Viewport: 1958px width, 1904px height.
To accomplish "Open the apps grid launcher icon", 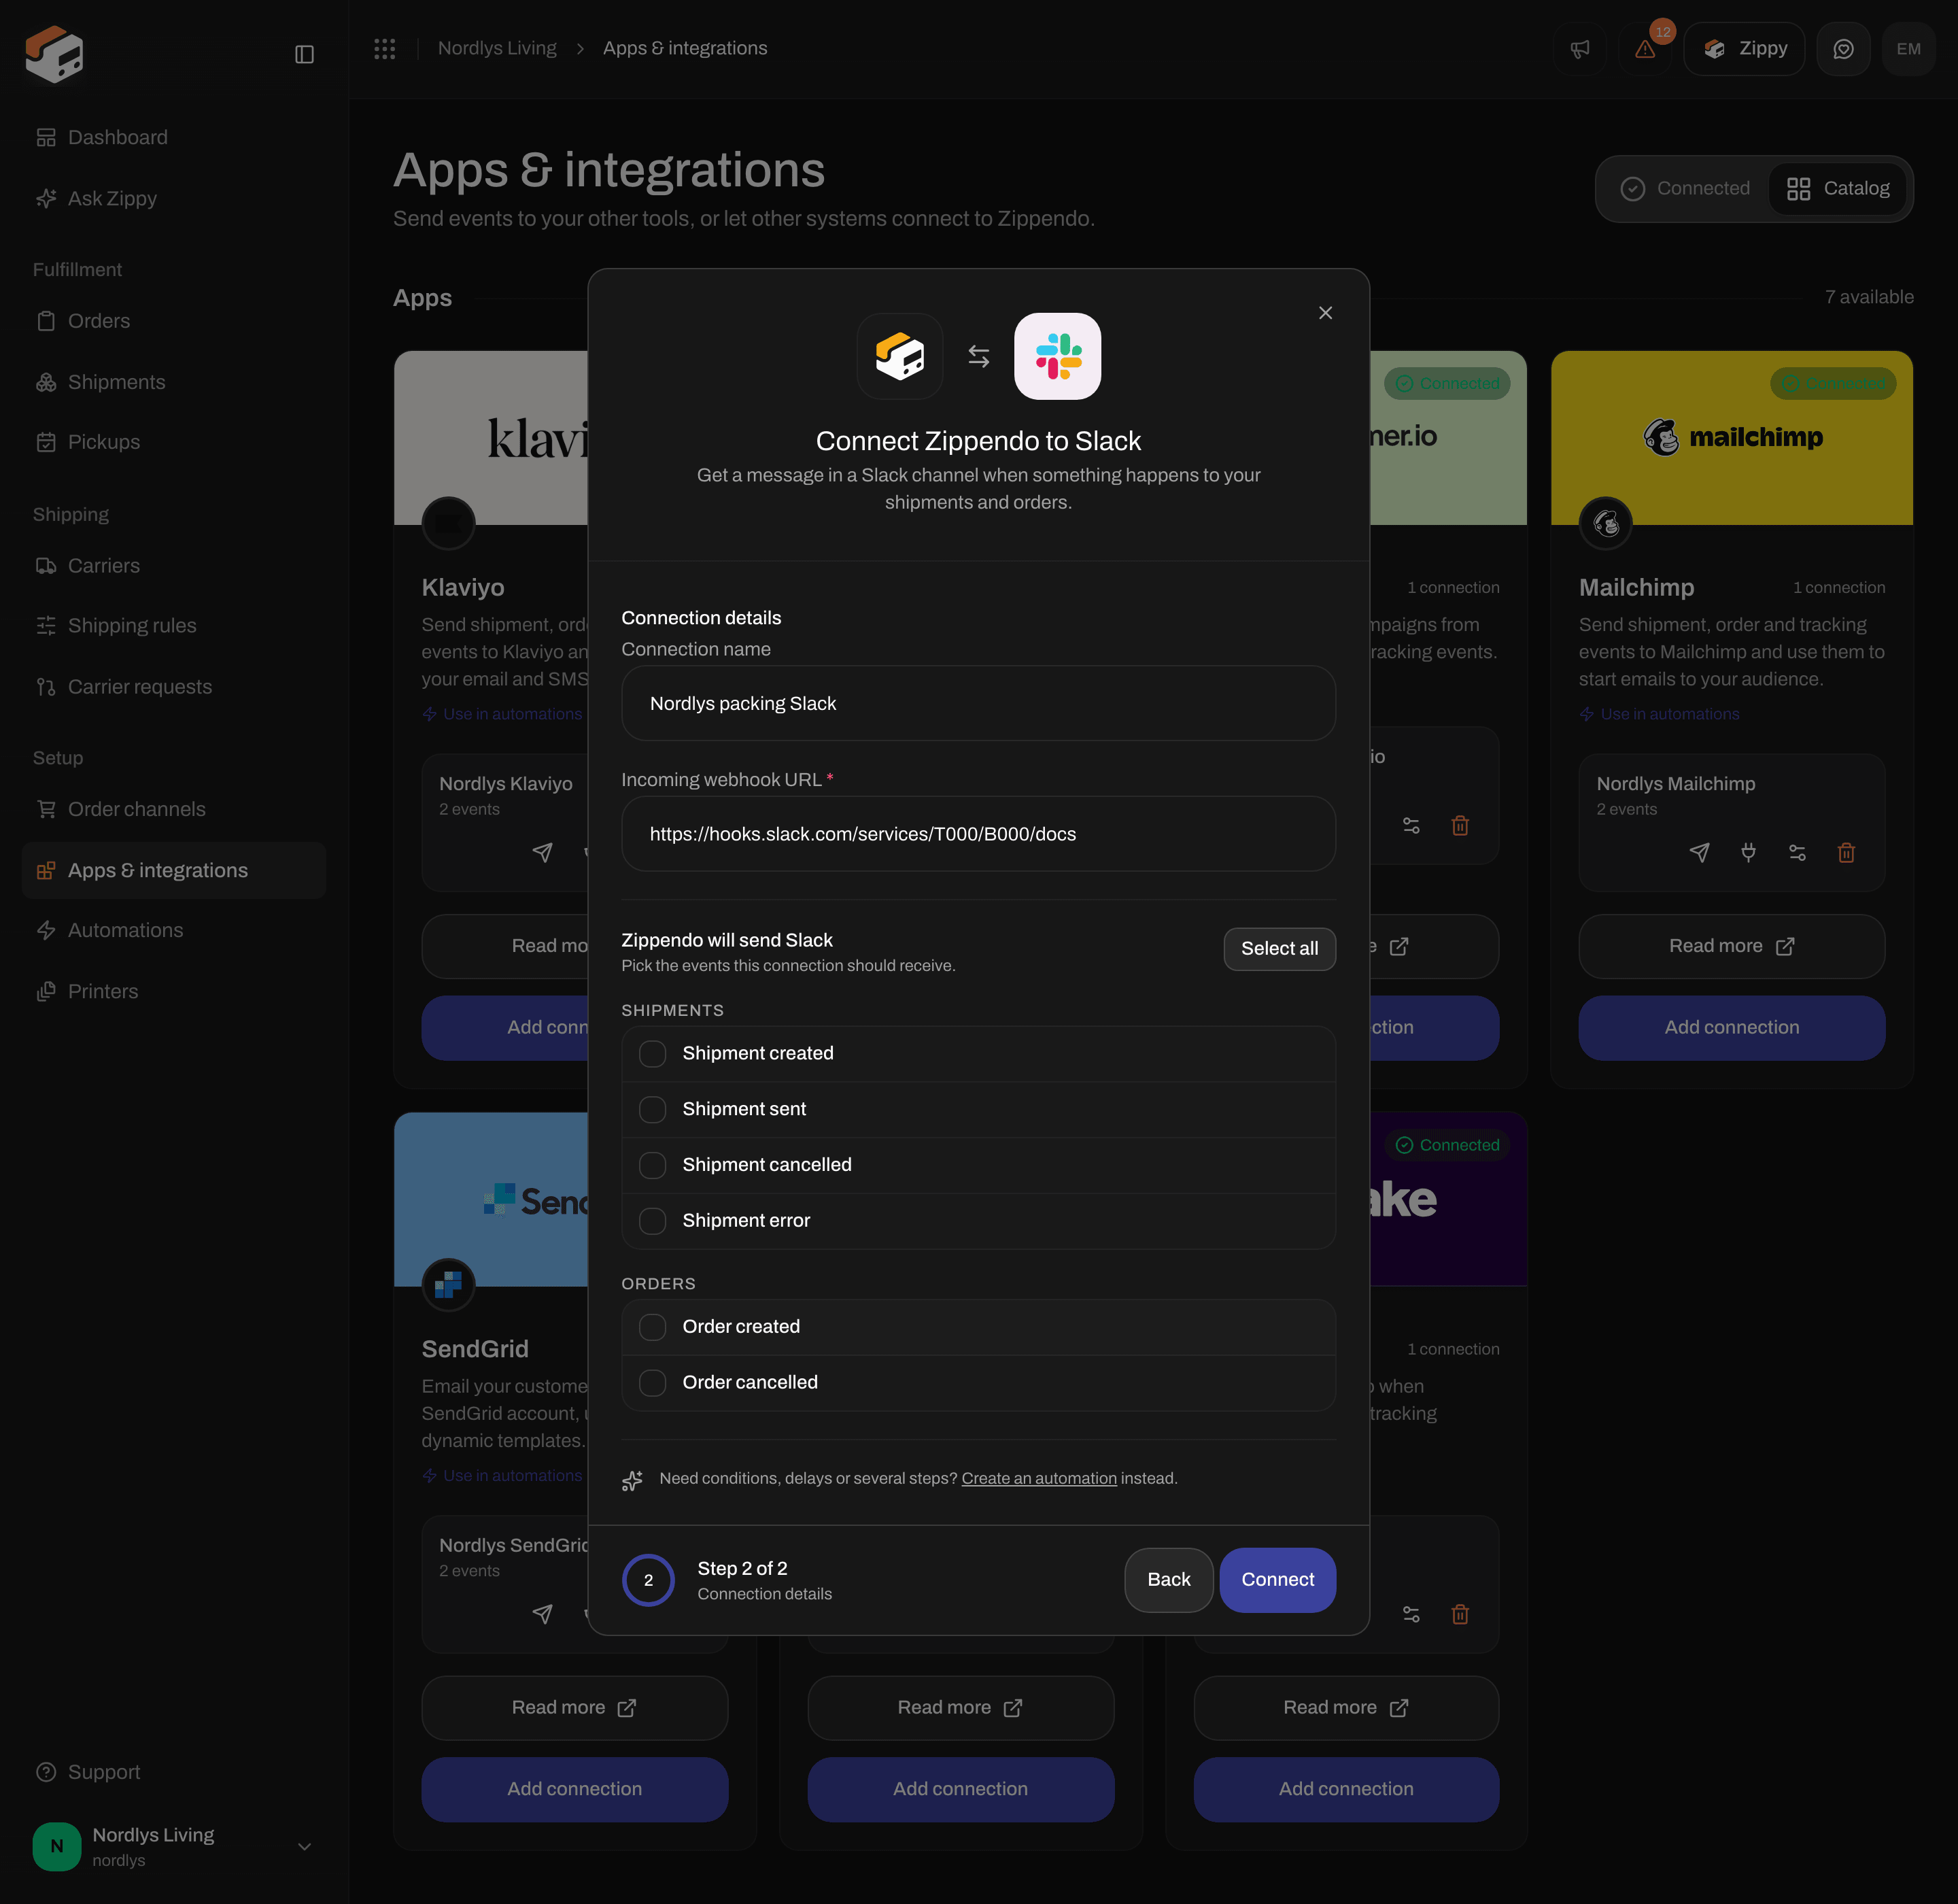I will (385, 48).
